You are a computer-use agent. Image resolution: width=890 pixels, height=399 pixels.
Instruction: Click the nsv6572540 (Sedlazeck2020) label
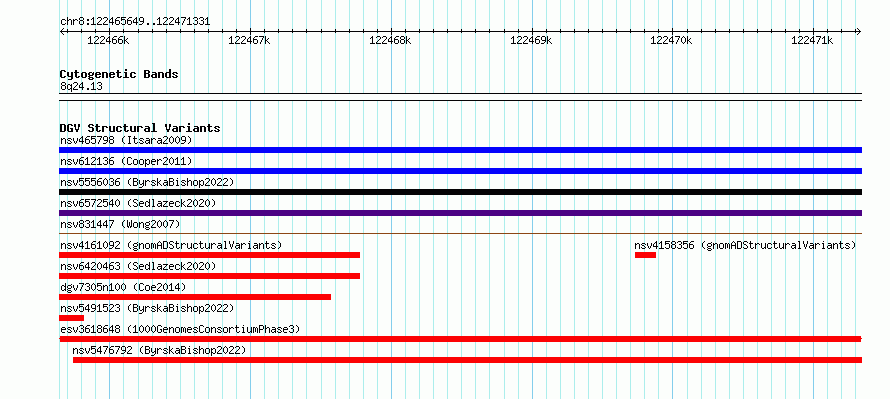tap(138, 203)
